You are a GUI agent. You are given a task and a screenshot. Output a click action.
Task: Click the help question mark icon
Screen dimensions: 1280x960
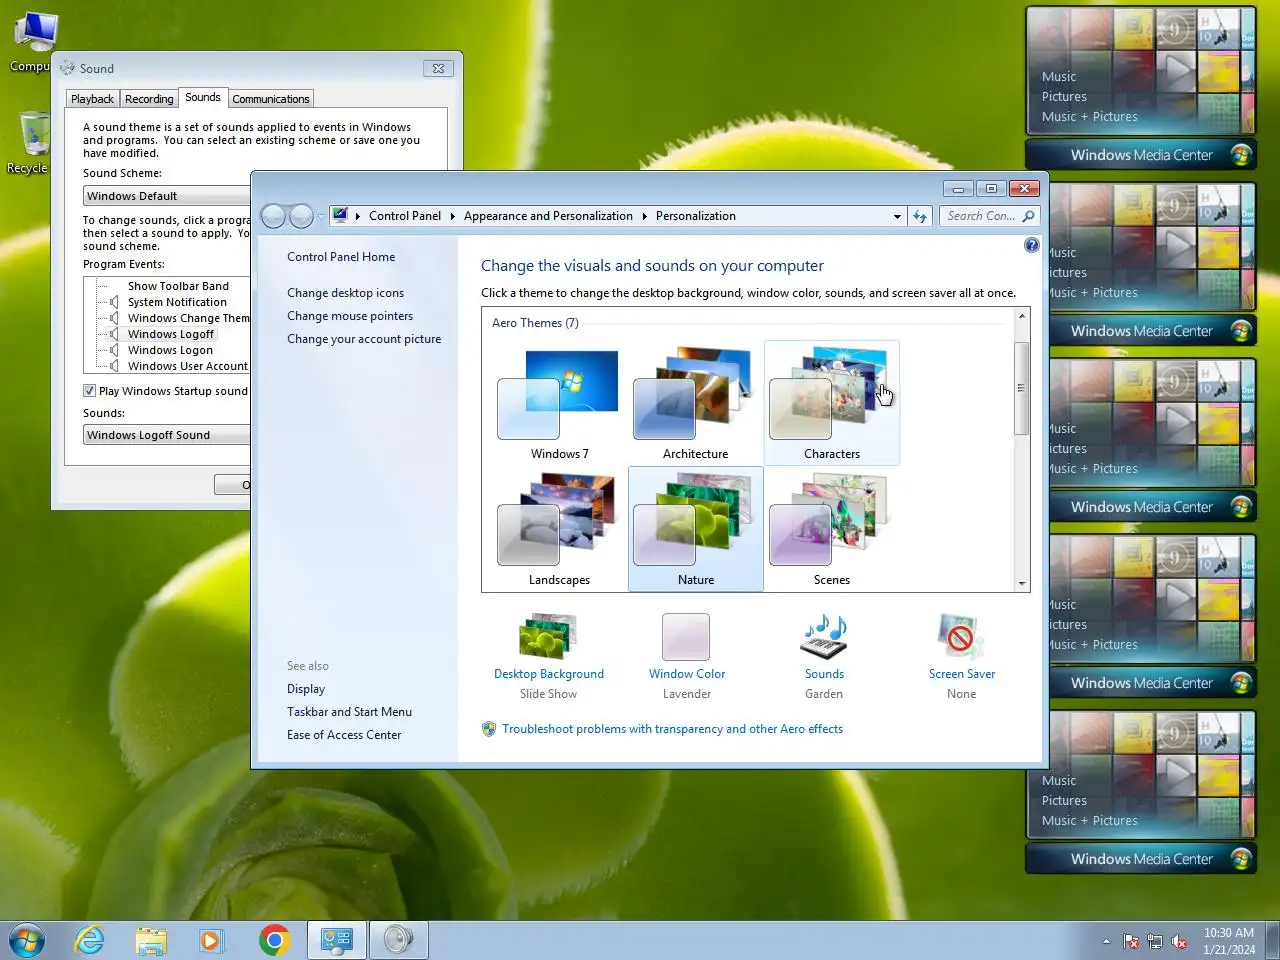pos(1032,245)
